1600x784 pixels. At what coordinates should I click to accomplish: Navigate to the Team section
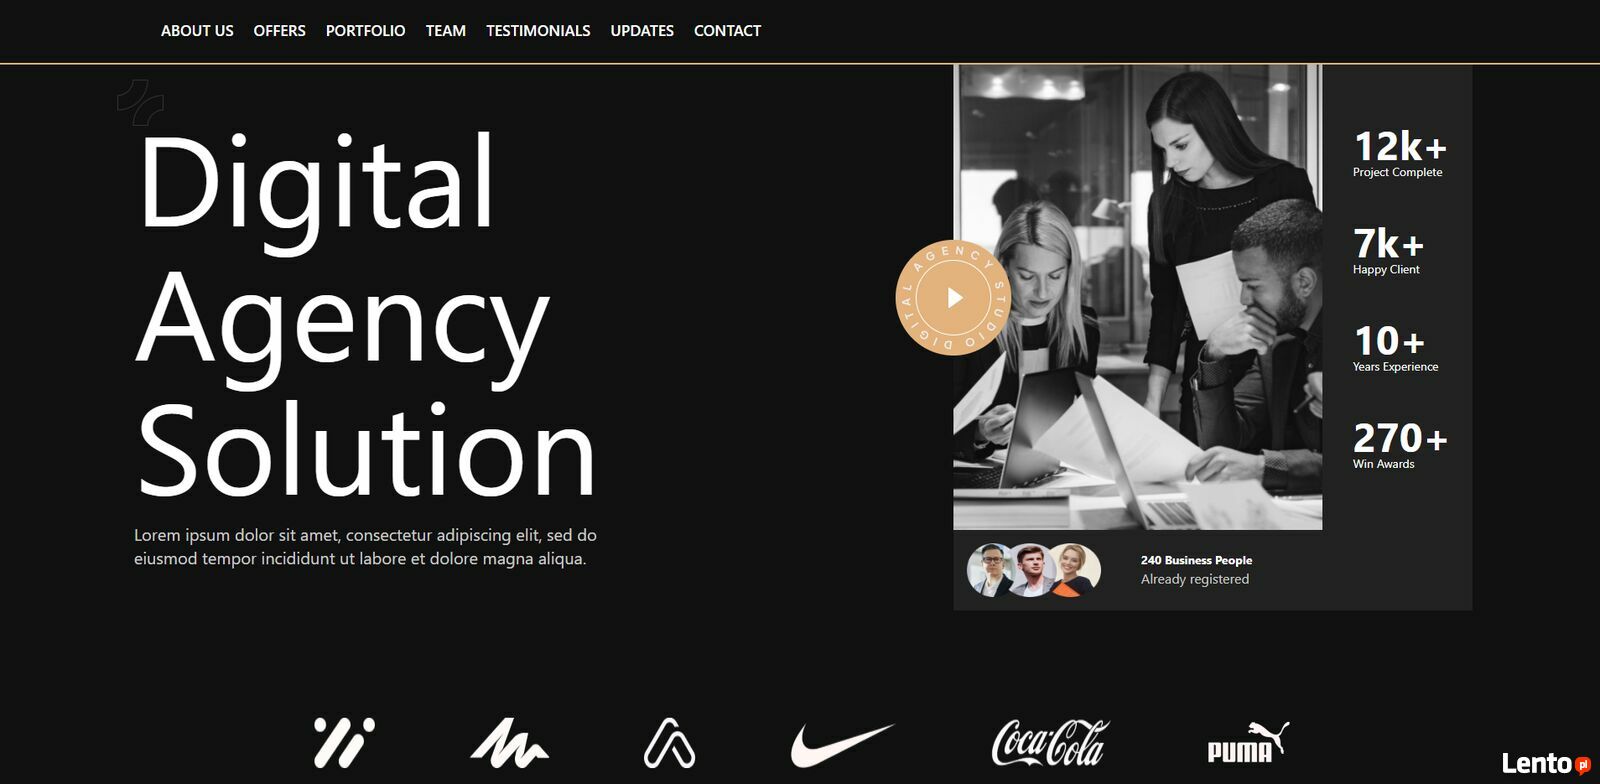(445, 31)
